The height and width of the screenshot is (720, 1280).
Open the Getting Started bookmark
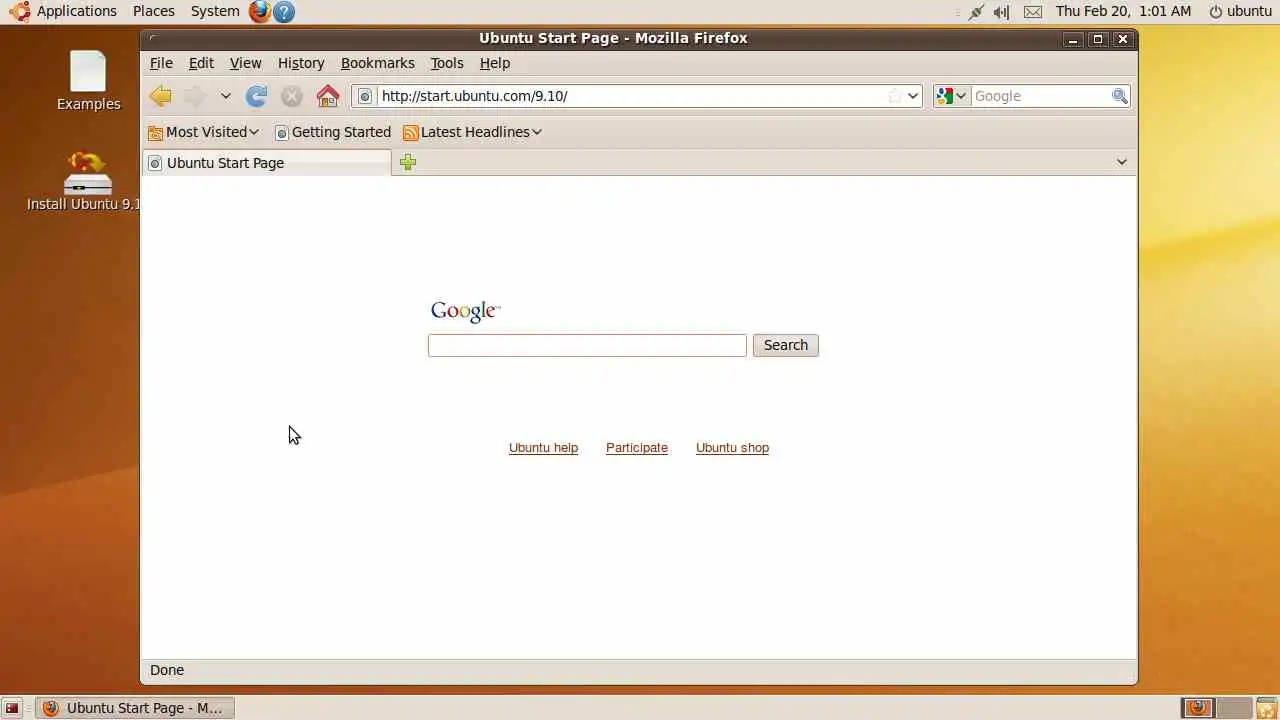[333, 132]
